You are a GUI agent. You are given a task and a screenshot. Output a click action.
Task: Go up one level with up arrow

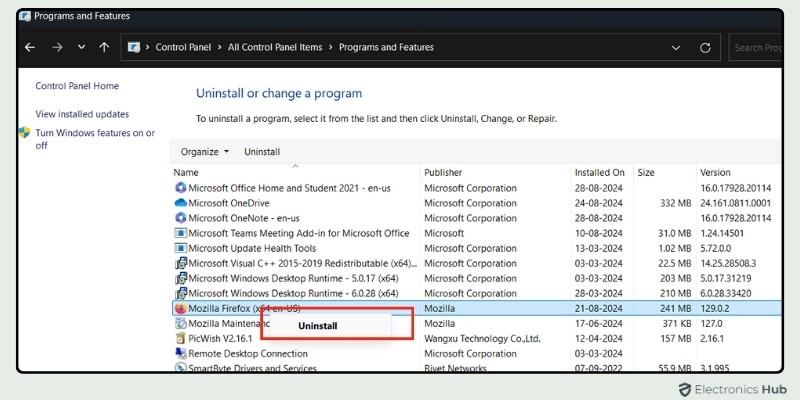click(104, 47)
